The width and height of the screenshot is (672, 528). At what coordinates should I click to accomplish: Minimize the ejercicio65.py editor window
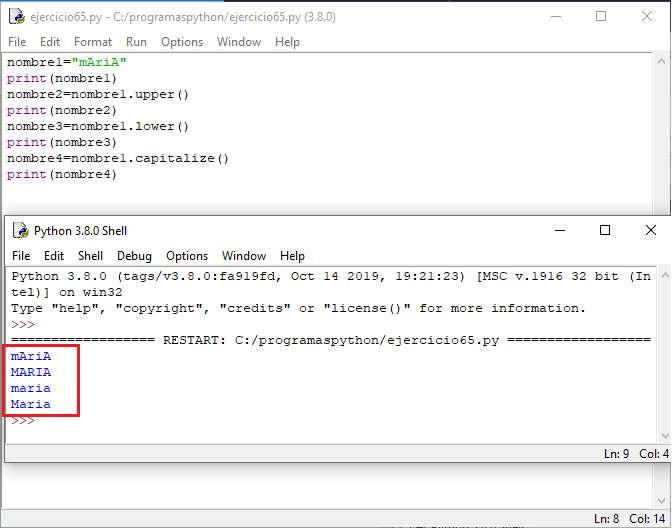tap(554, 16)
